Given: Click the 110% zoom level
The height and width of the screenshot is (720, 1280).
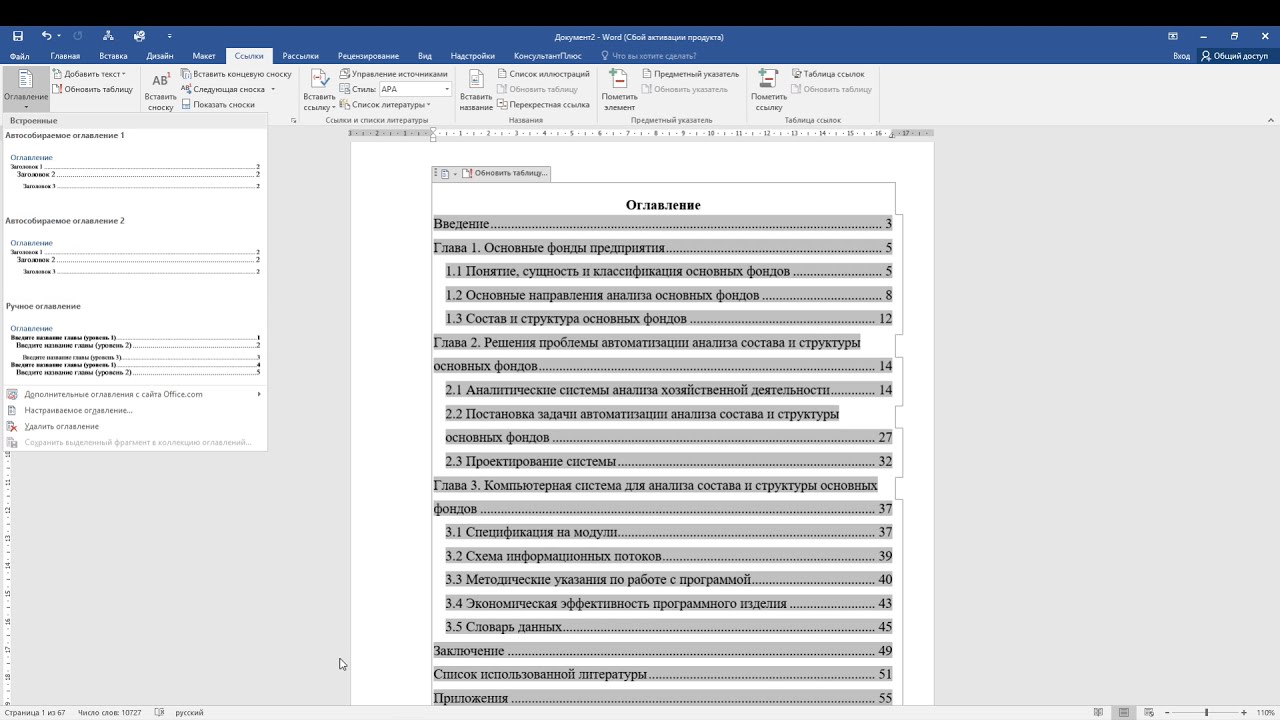Looking at the screenshot, I should pos(1266,712).
